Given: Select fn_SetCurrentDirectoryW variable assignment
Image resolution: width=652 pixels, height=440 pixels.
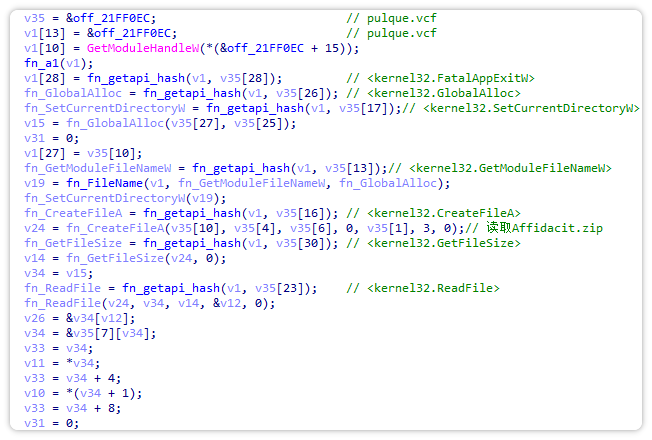Looking at the screenshot, I should click(105, 108).
